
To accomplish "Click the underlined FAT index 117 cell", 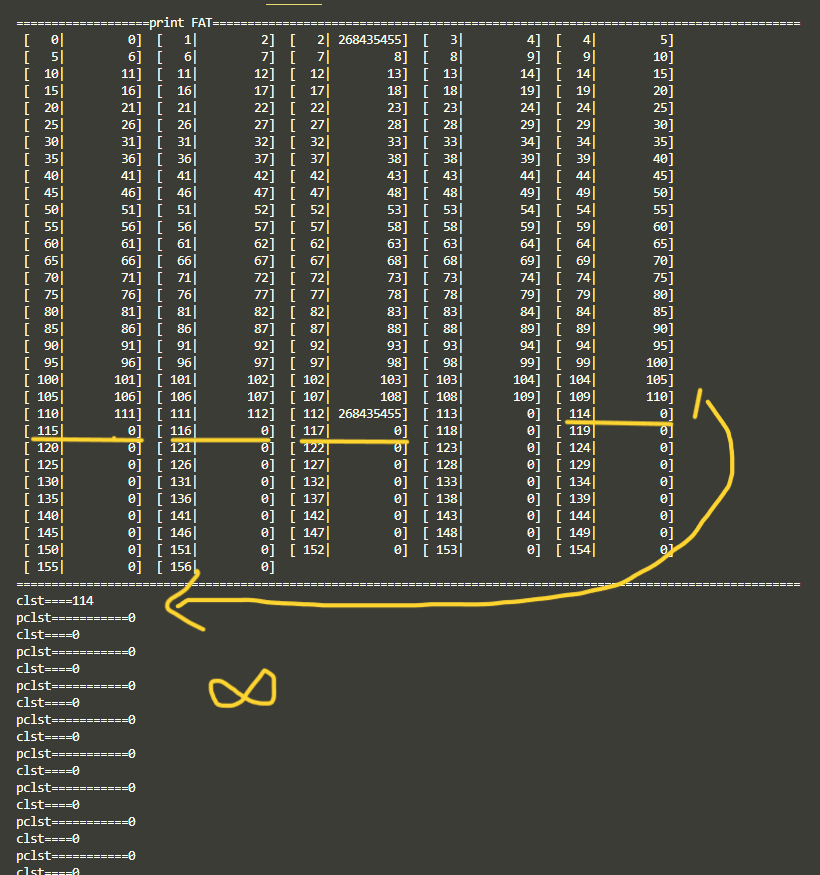I will click(x=315, y=431).
